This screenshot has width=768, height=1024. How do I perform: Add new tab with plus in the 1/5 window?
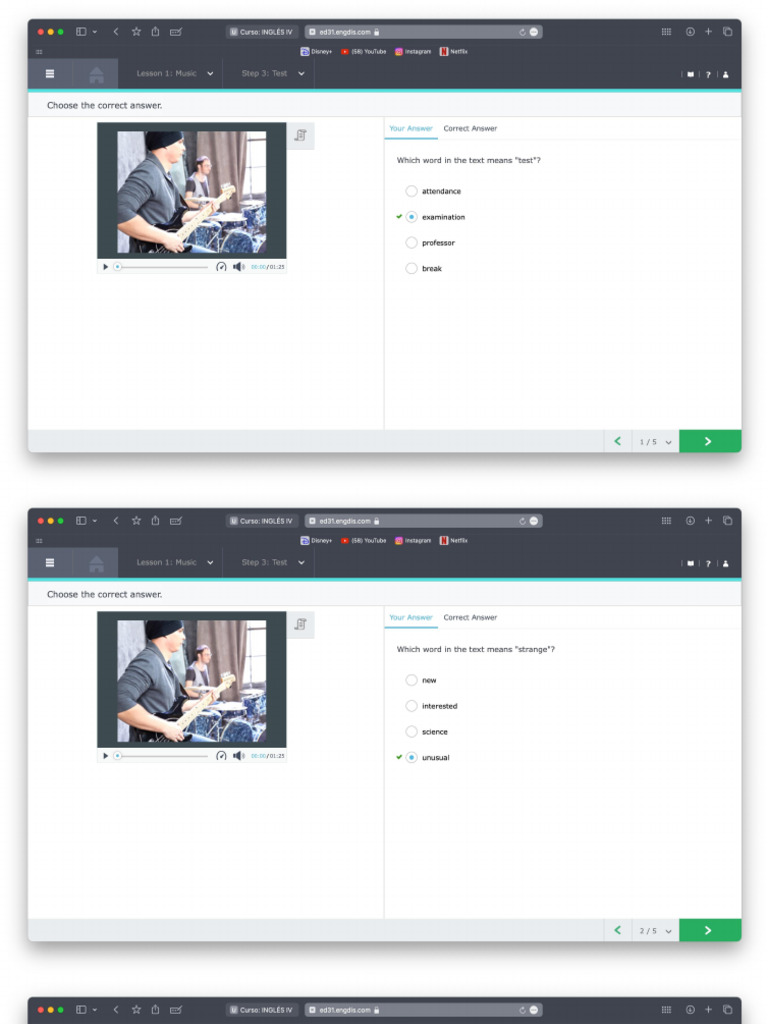(708, 31)
